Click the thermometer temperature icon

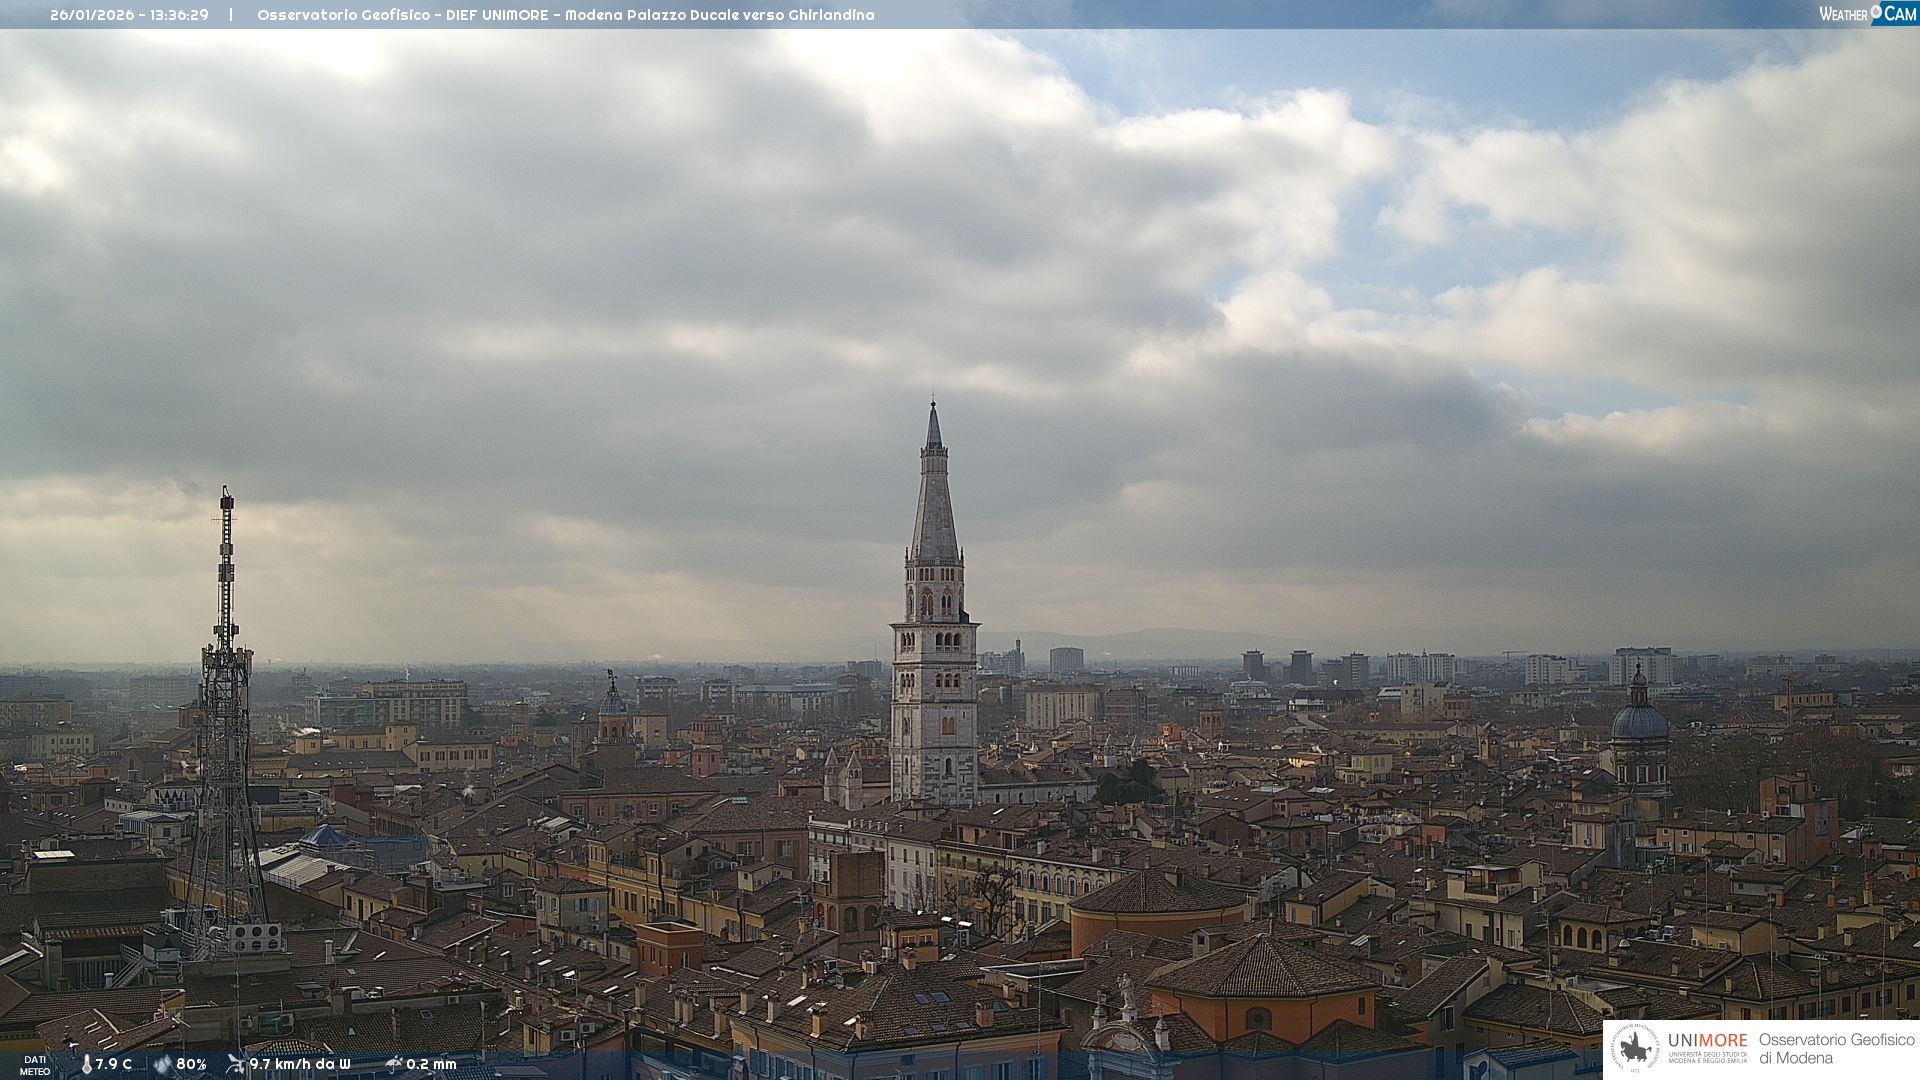tap(87, 1064)
